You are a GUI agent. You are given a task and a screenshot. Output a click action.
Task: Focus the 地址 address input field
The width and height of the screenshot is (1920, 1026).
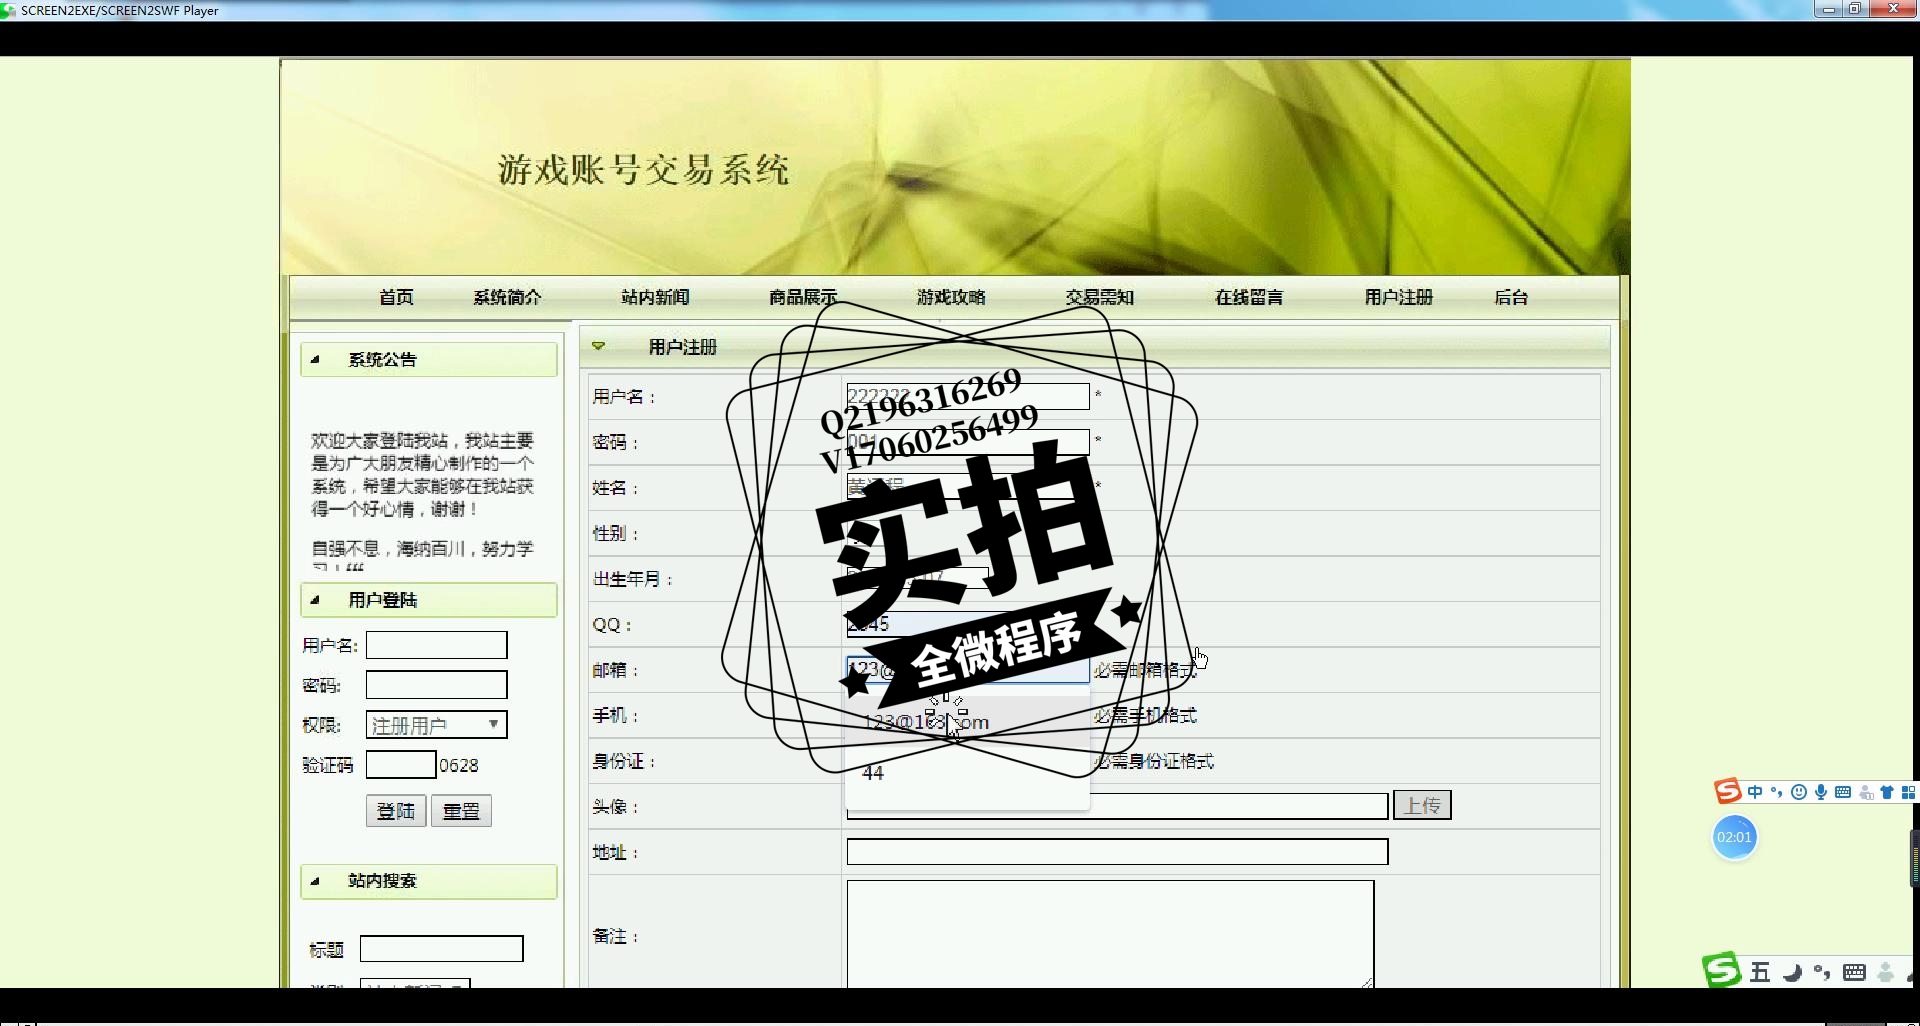click(1117, 852)
